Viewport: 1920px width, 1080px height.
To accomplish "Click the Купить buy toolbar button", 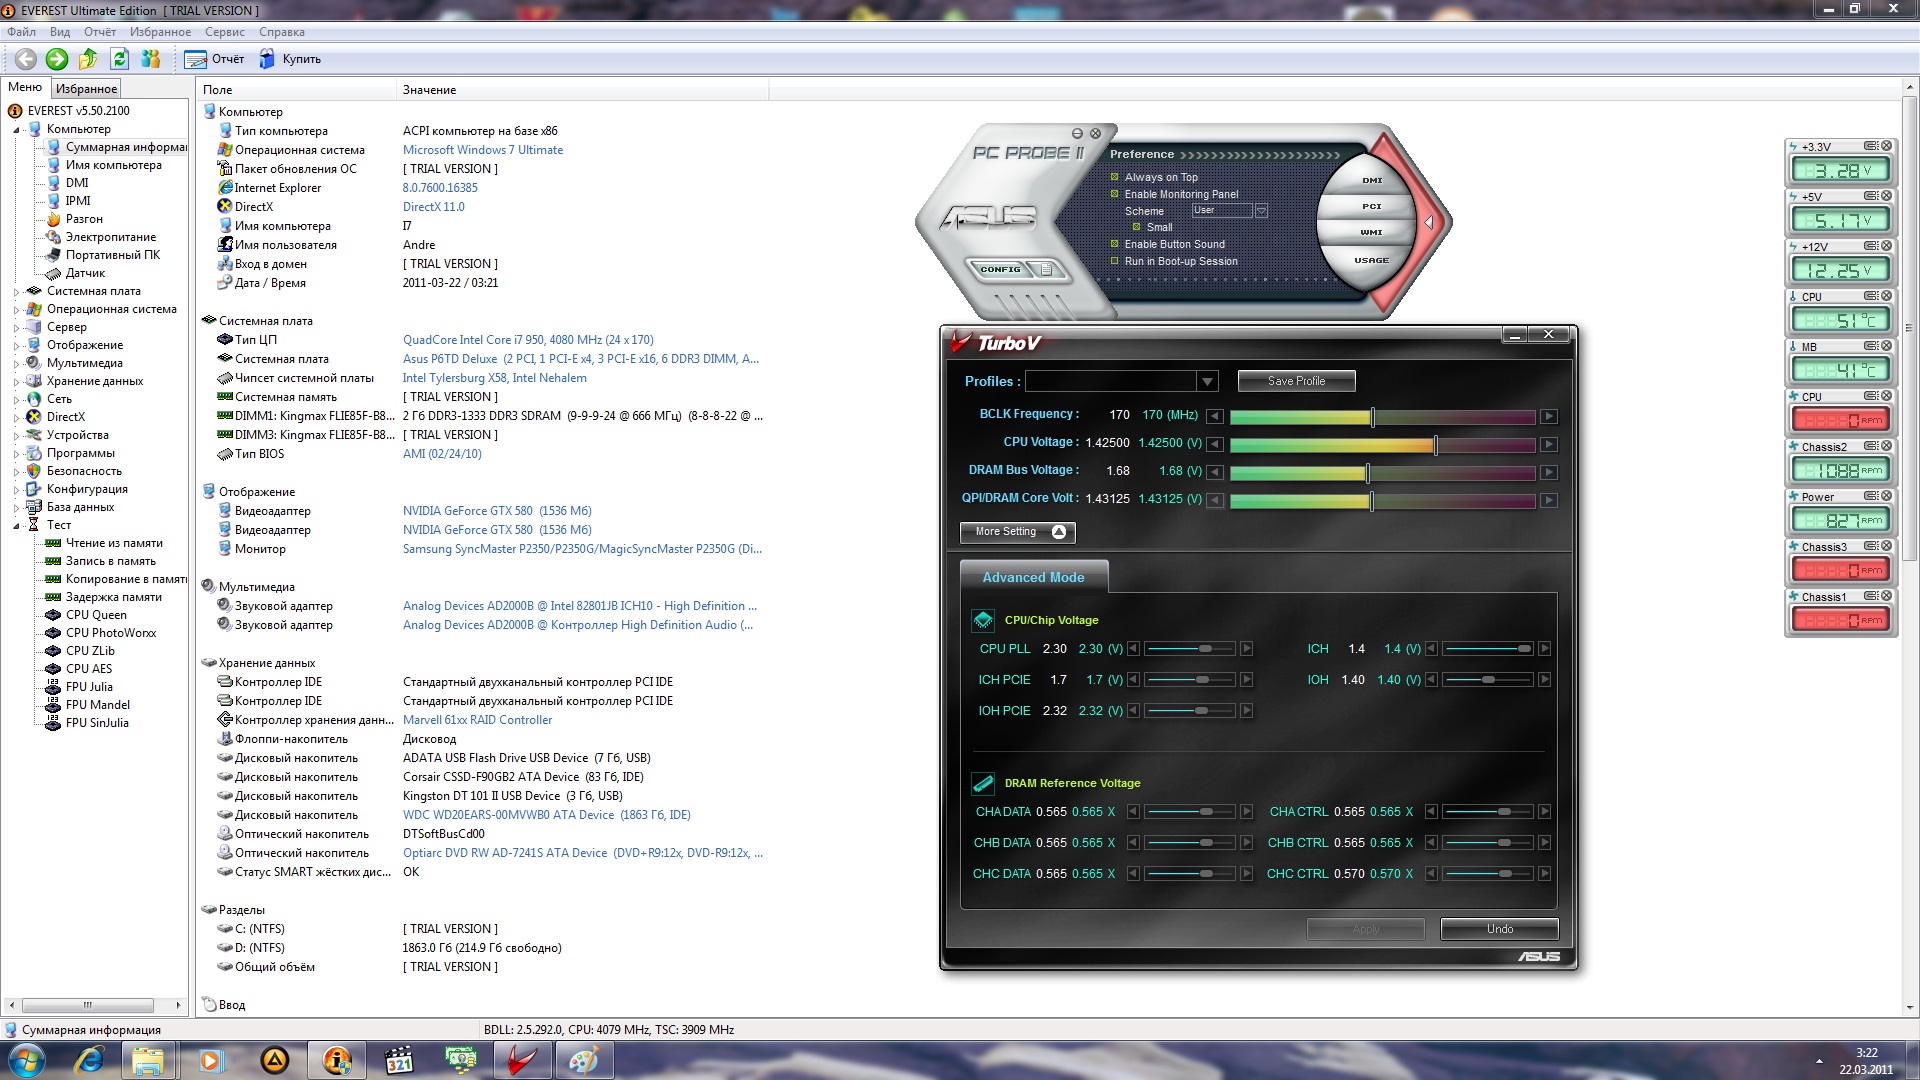I will (x=291, y=59).
